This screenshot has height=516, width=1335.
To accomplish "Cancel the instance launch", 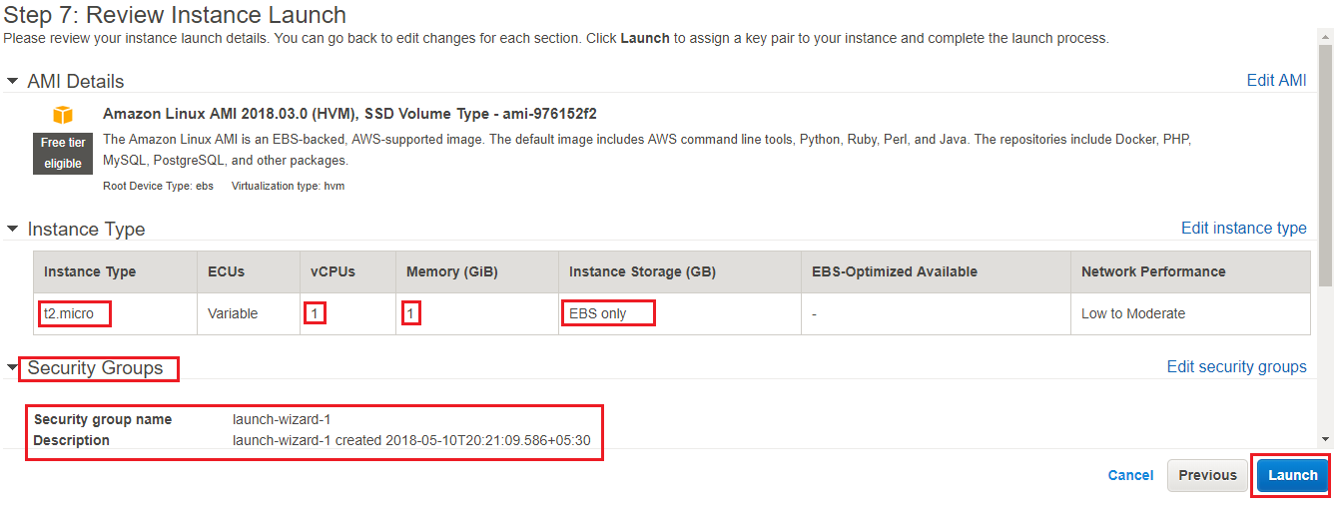I will 1130,475.
